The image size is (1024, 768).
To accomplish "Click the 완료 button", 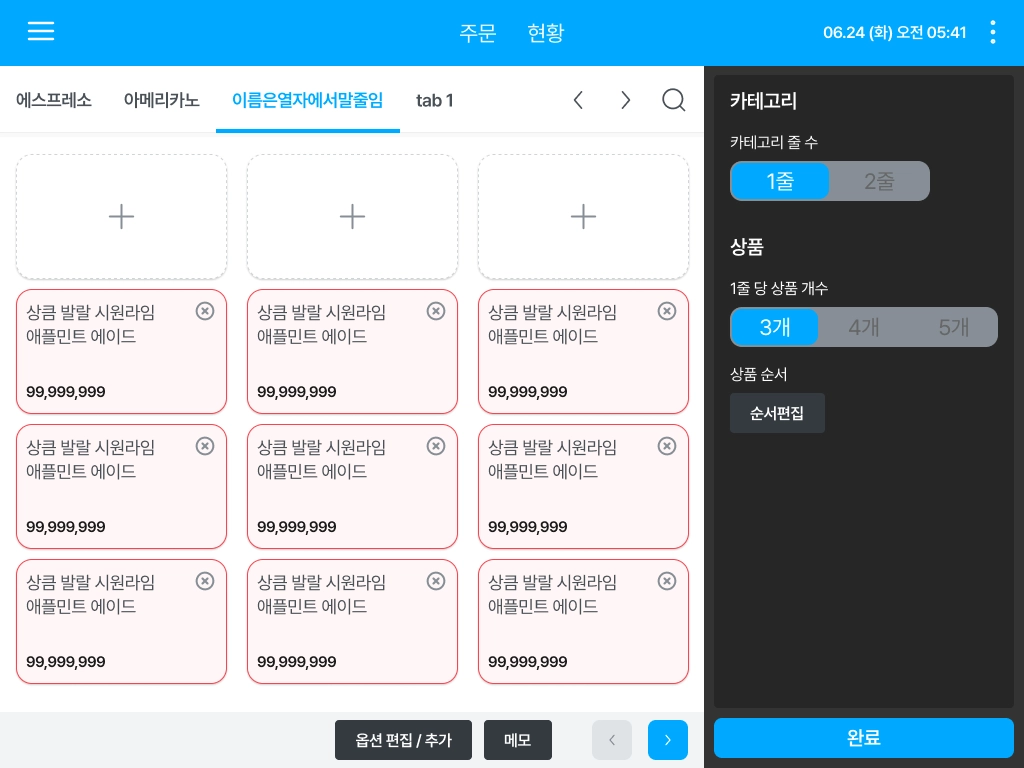I will tap(863, 738).
